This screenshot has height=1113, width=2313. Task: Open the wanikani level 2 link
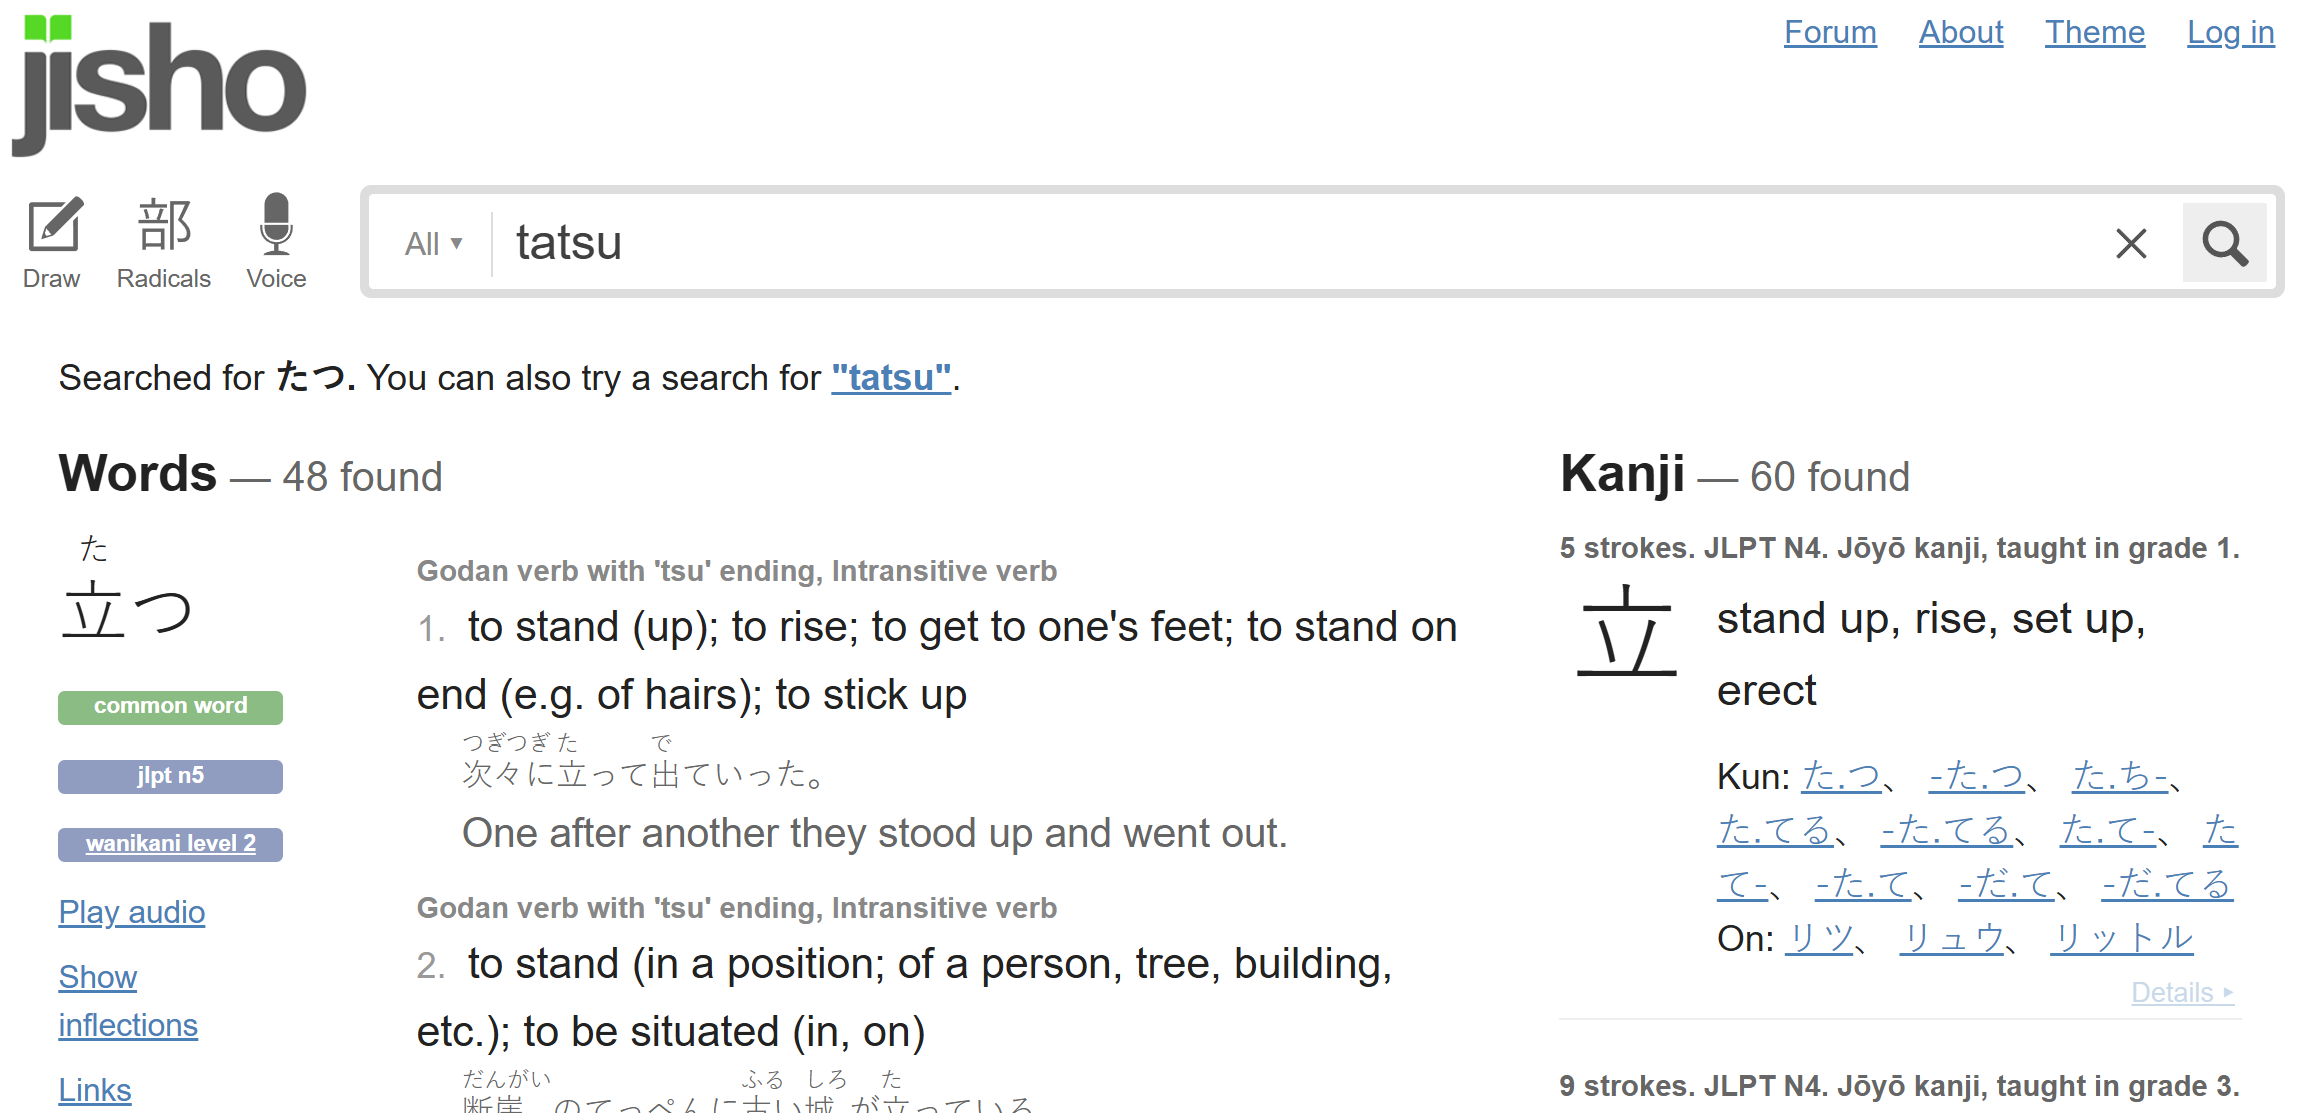pyautogui.click(x=170, y=844)
